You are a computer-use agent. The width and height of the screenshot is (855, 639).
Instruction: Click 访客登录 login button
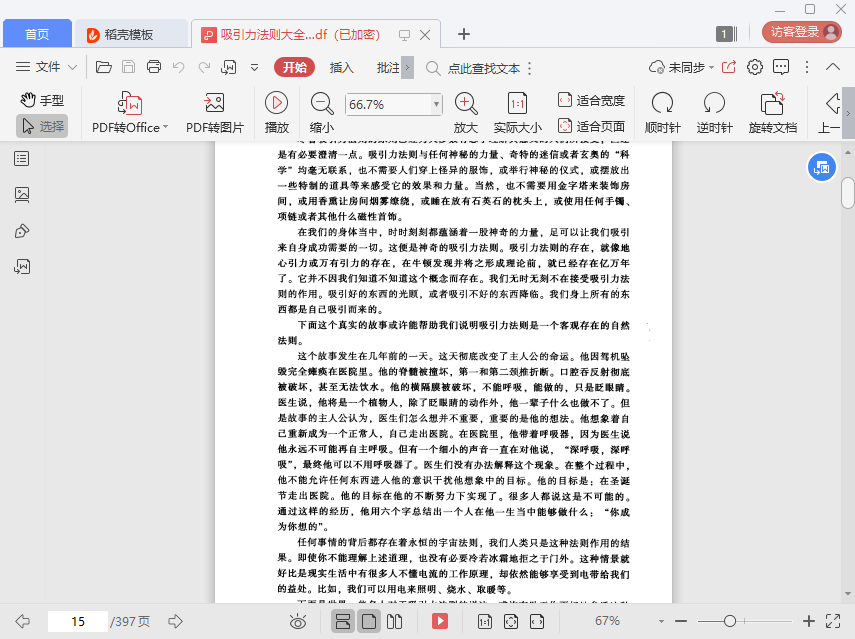point(802,32)
